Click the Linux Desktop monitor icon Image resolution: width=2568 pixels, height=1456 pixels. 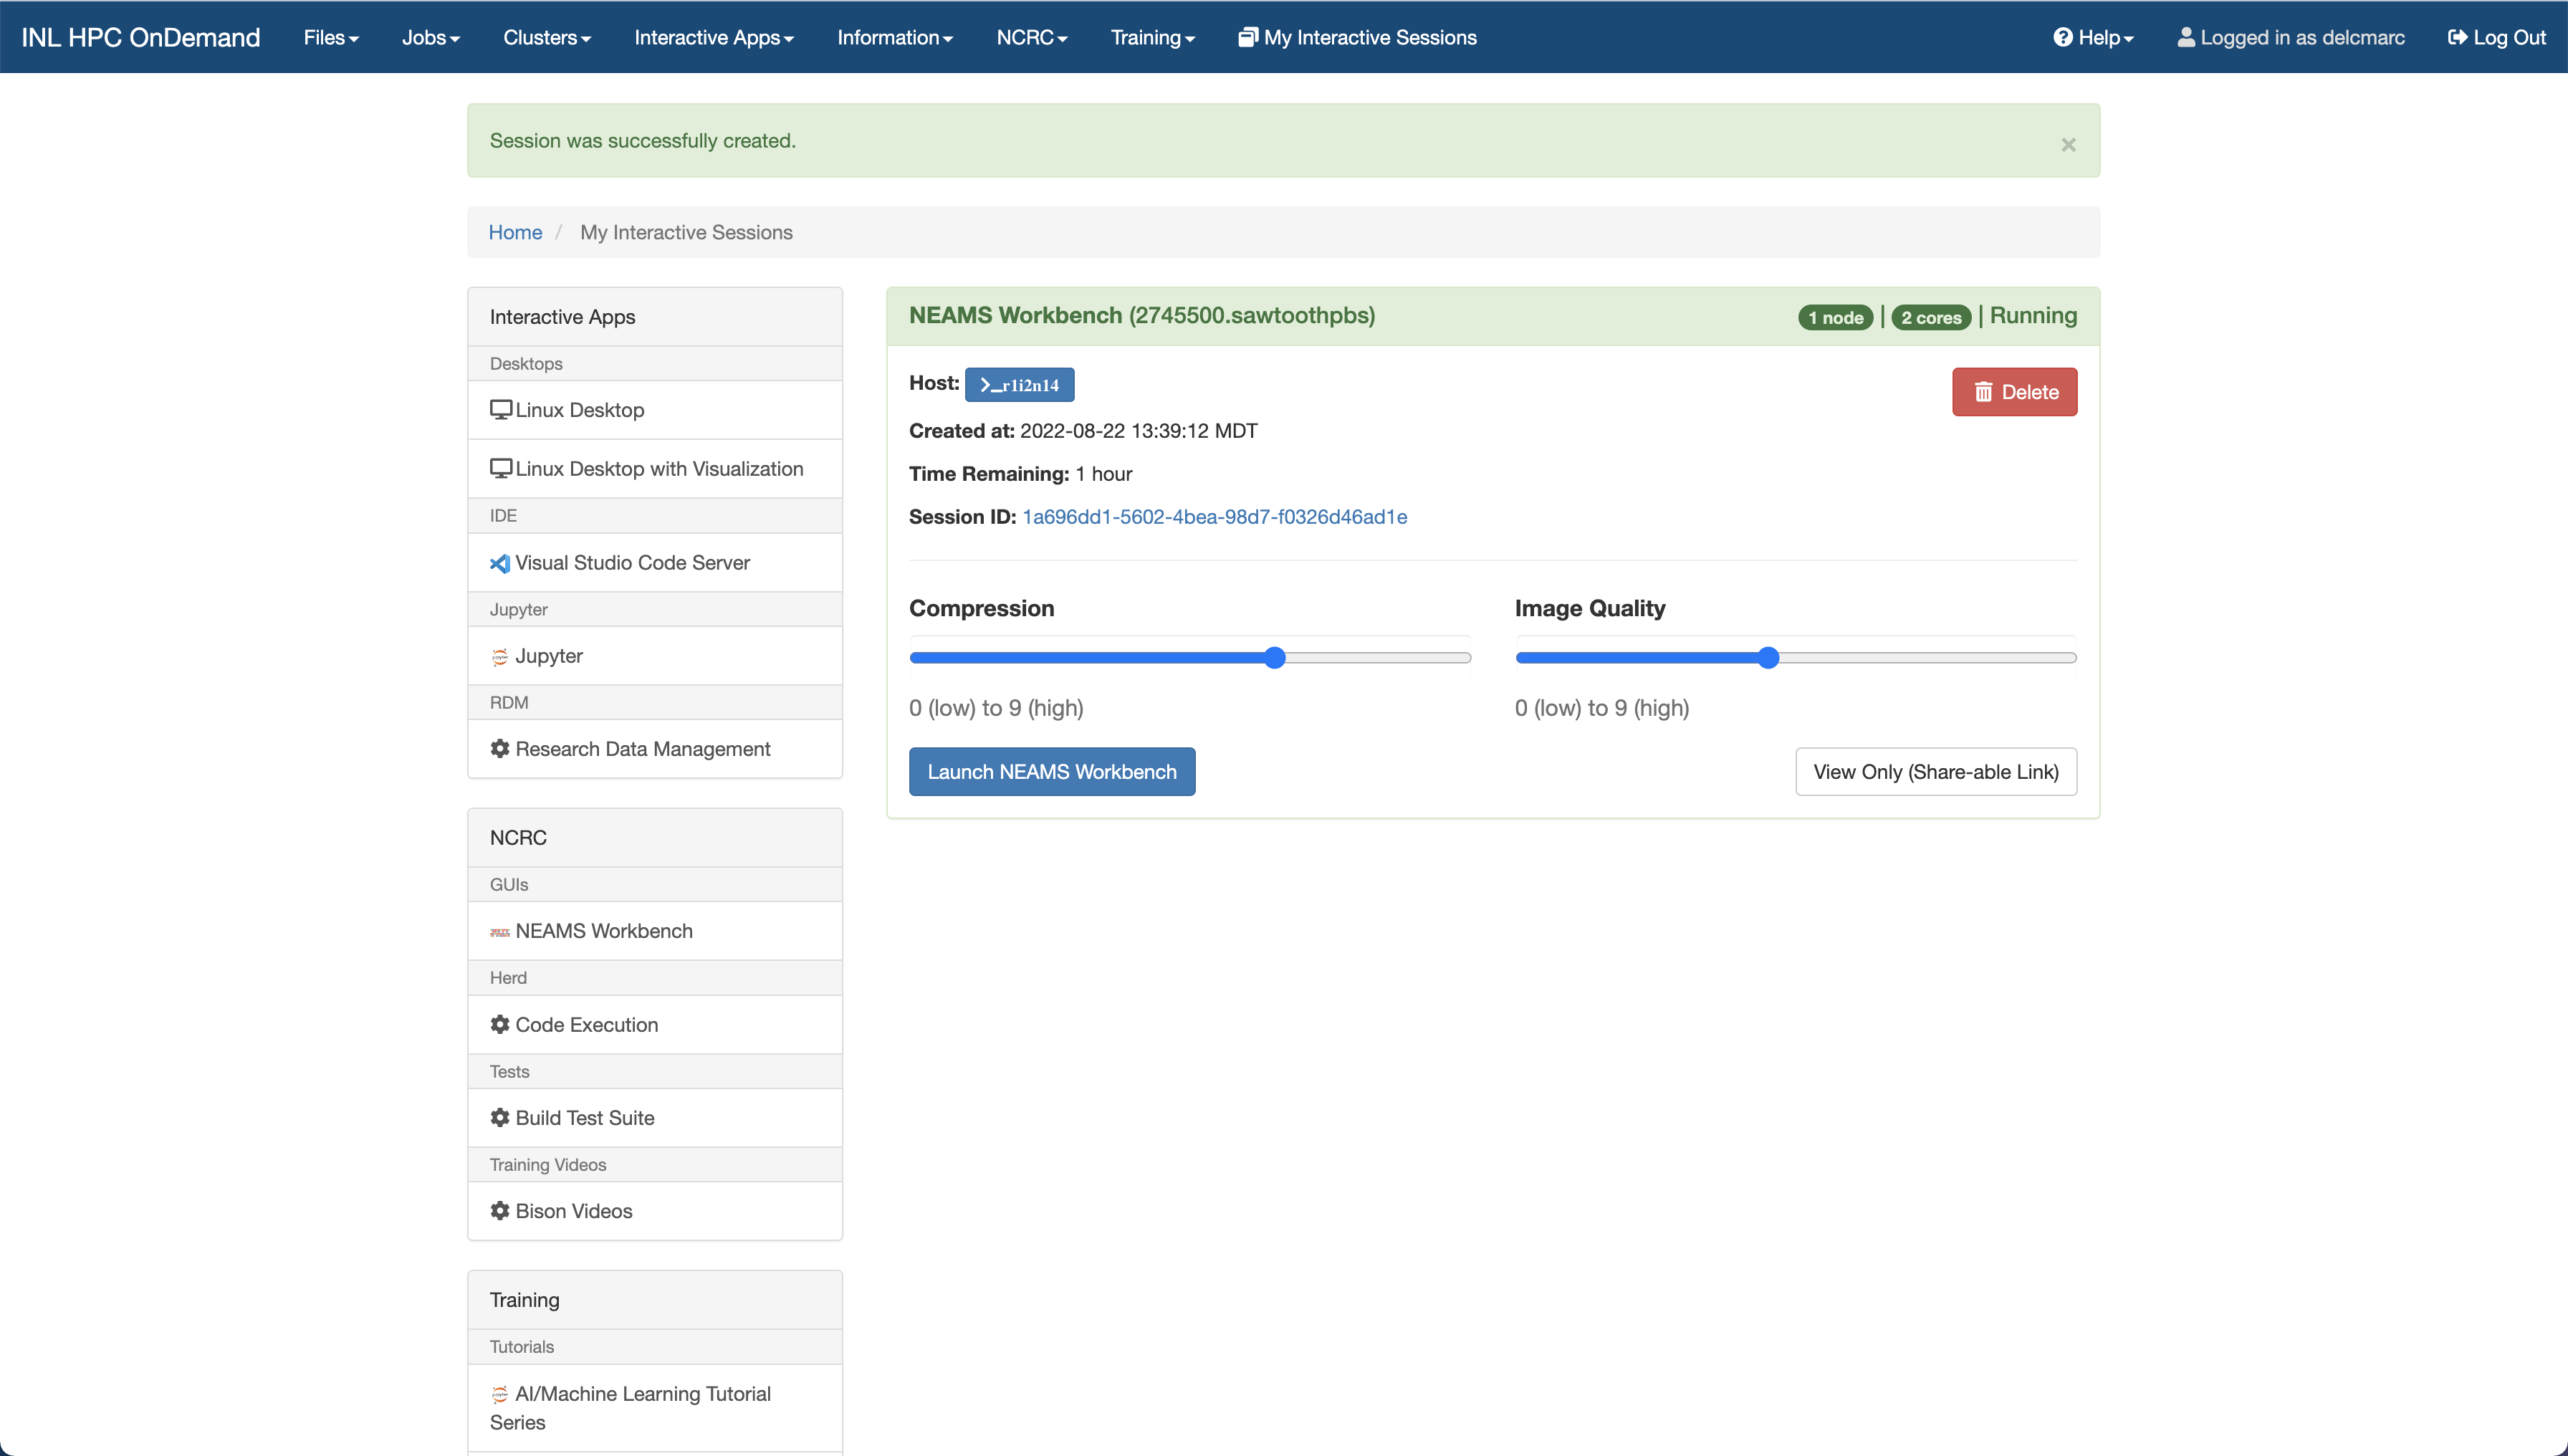(500, 410)
